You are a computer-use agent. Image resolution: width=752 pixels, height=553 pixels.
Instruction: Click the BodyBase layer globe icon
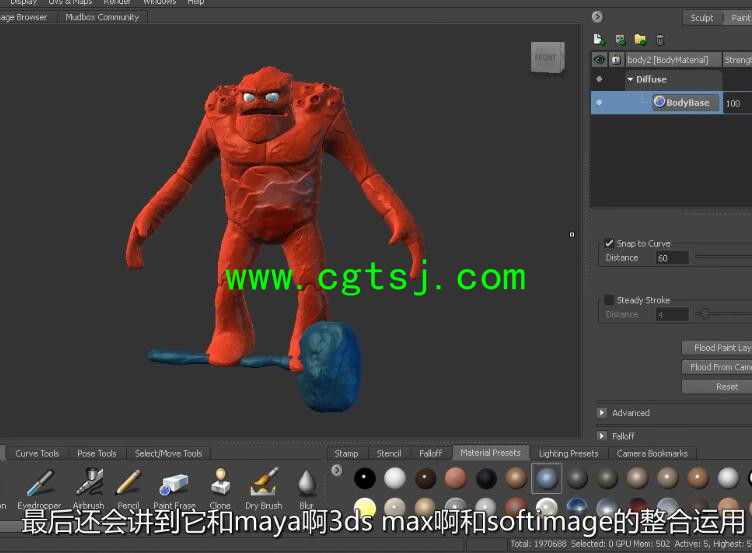click(x=659, y=102)
